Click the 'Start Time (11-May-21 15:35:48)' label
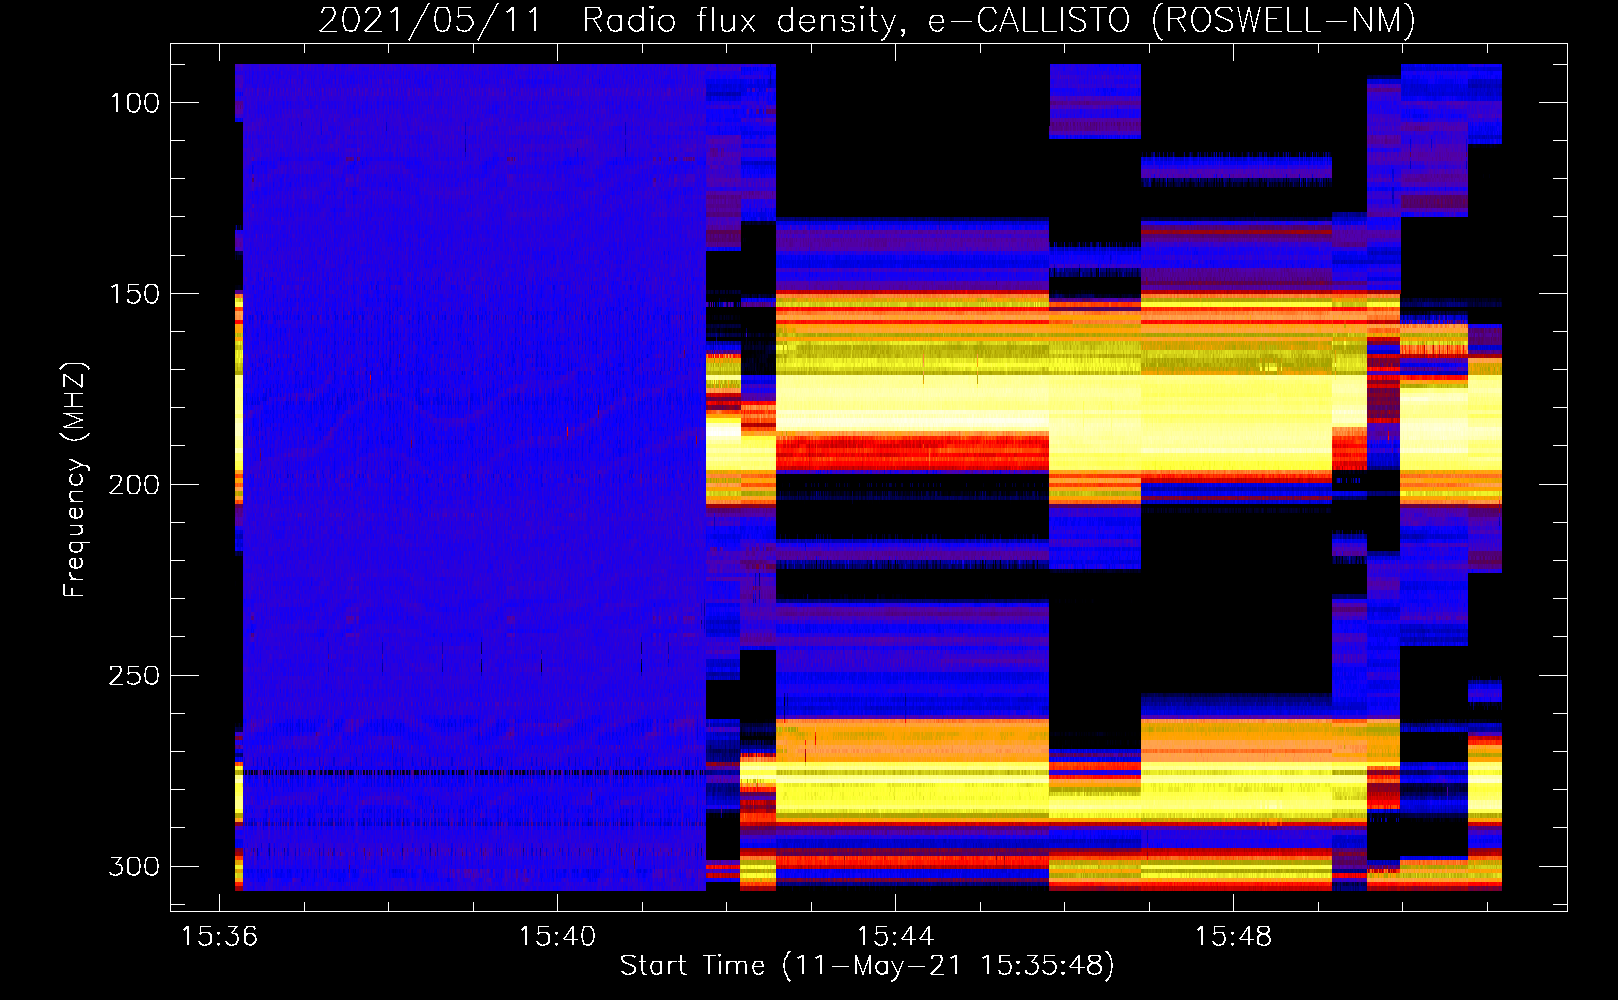This screenshot has width=1618, height=1000. point(867,966)
